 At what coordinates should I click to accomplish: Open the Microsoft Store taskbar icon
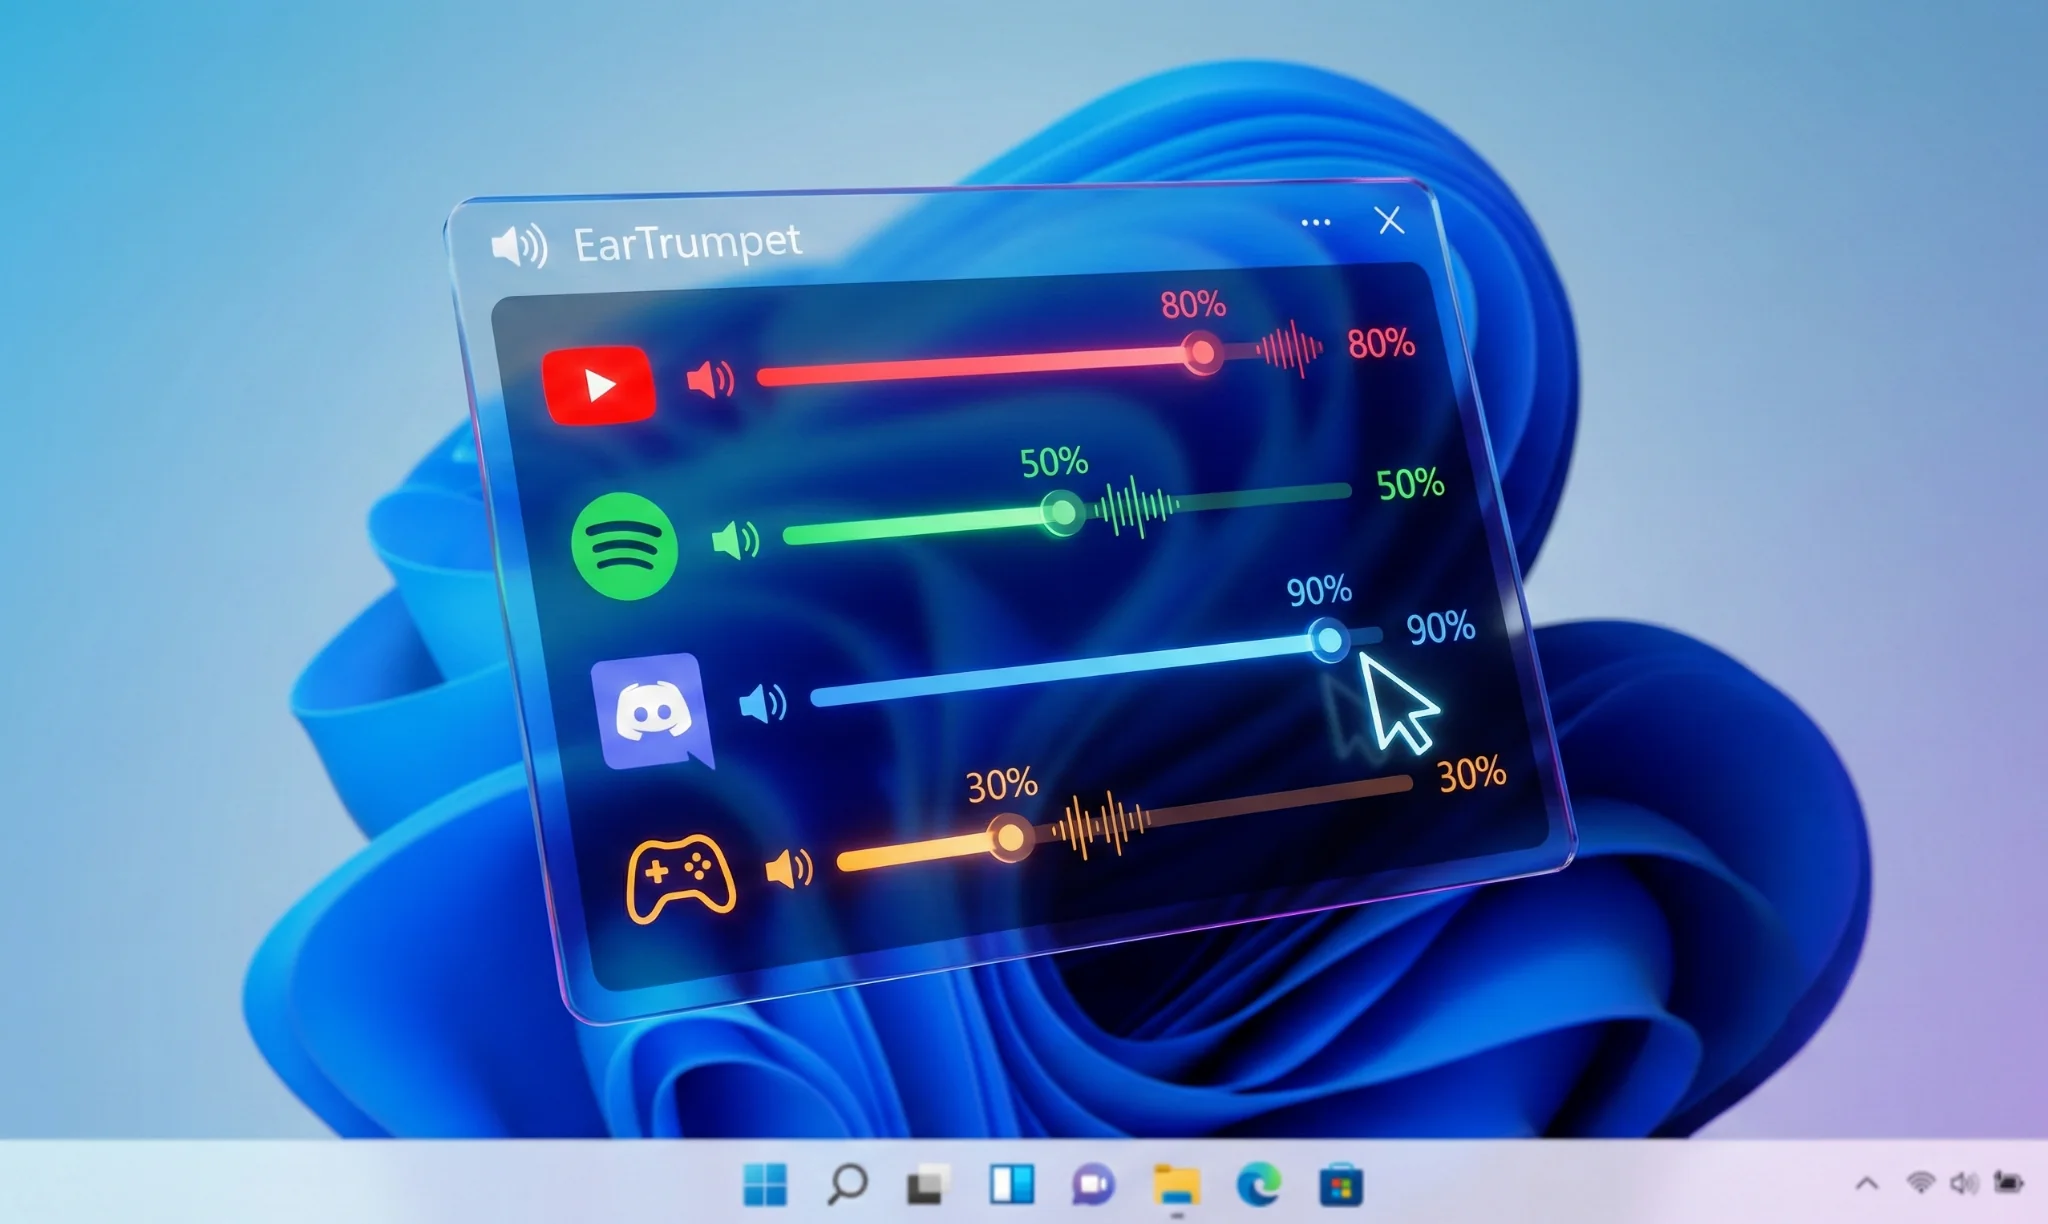pyautogui.click(x=1340, y=1186)
